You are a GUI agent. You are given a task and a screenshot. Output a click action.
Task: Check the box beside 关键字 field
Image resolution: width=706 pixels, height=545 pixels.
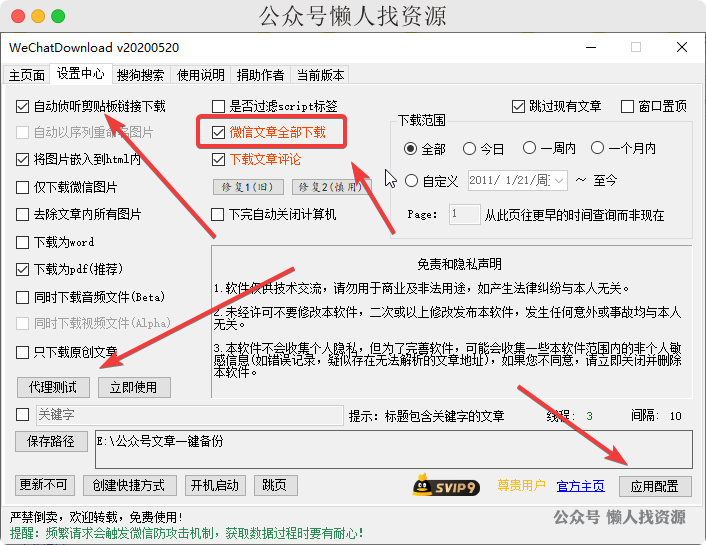point(23,414)
